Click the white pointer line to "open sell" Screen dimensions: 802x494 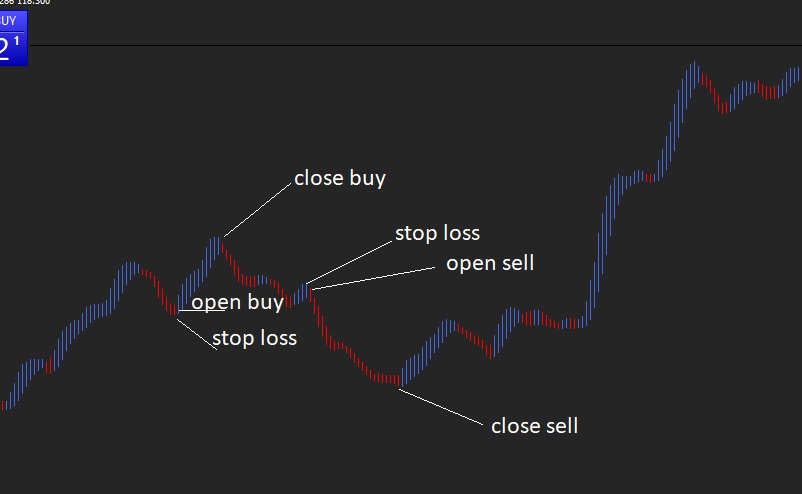coord(375,278)
